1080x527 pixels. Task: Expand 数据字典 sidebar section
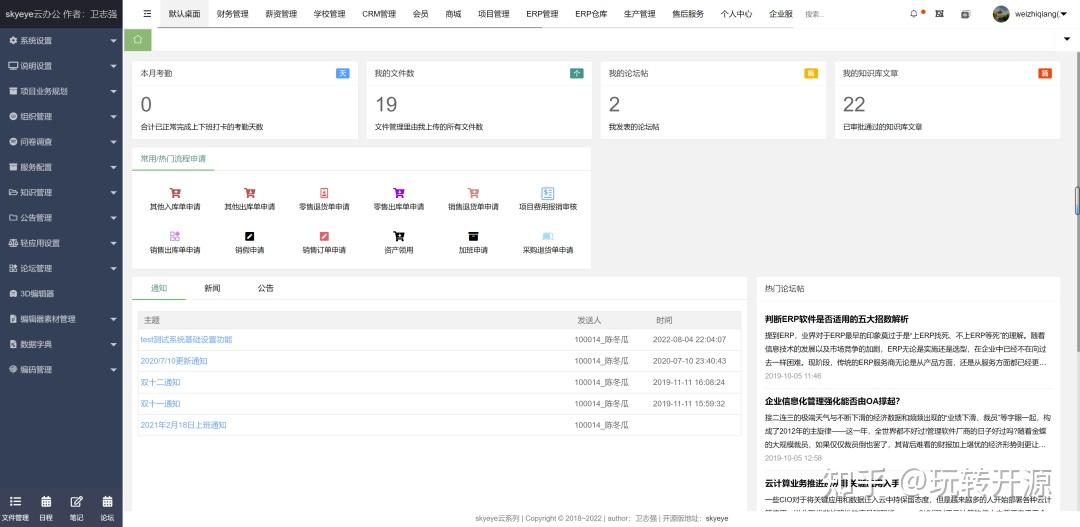pos(61,344)
